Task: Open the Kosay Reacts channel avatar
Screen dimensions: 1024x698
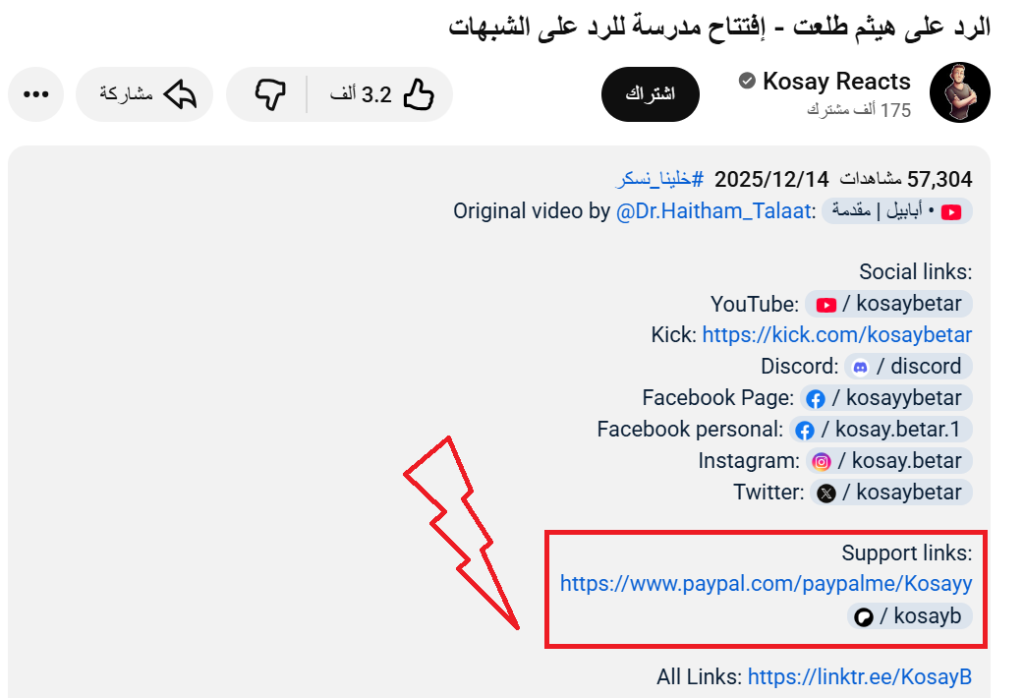Action: tap(959, 93)
